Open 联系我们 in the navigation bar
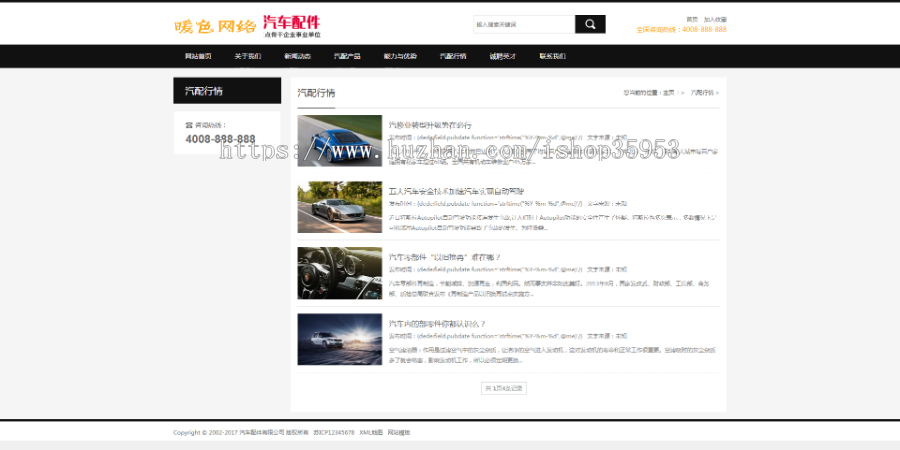 pyautogui.click(x=553, y=57)
